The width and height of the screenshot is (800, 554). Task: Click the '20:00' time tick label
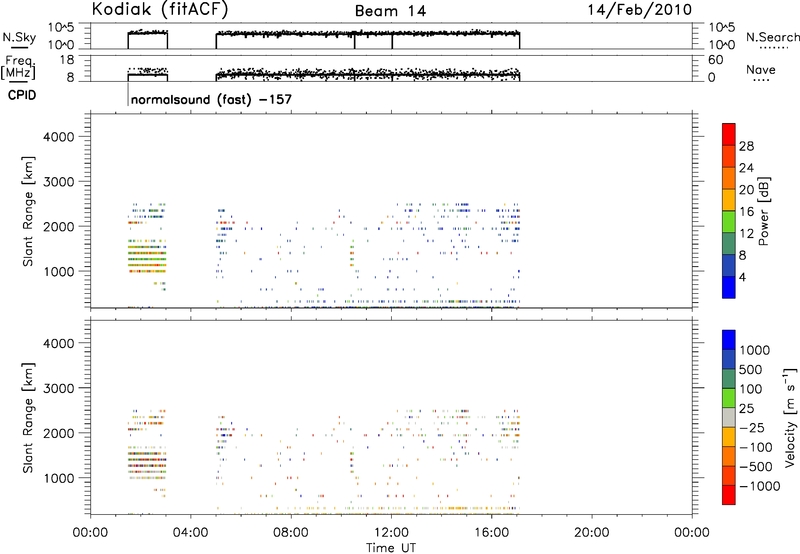(592, 532)
